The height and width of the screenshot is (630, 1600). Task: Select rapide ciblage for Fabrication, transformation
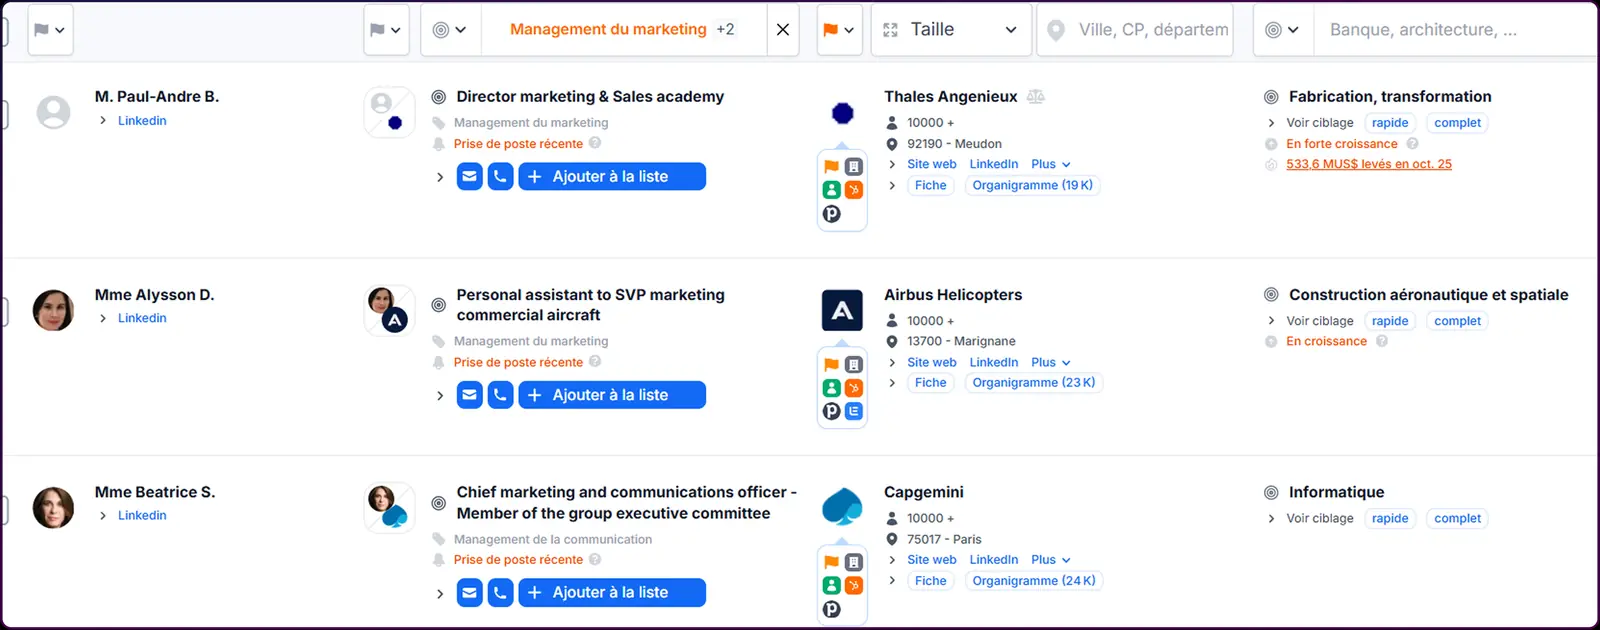tap(1390, 123)
